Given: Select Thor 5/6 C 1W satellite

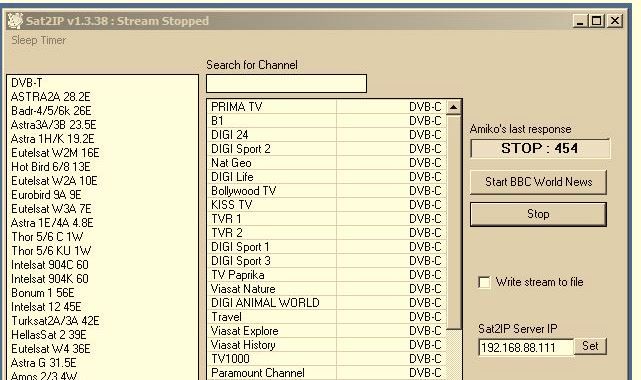Looking at the screenshot, I should coord(103,237).
